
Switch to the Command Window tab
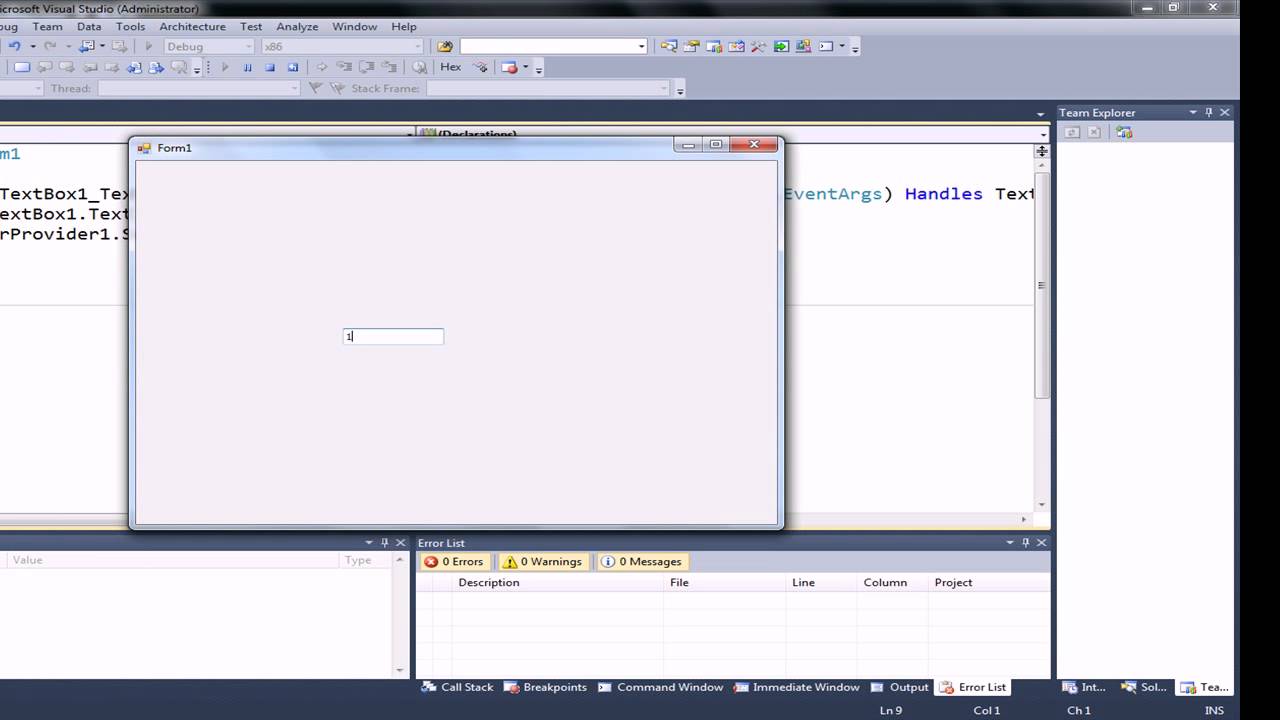coord(660,687)
